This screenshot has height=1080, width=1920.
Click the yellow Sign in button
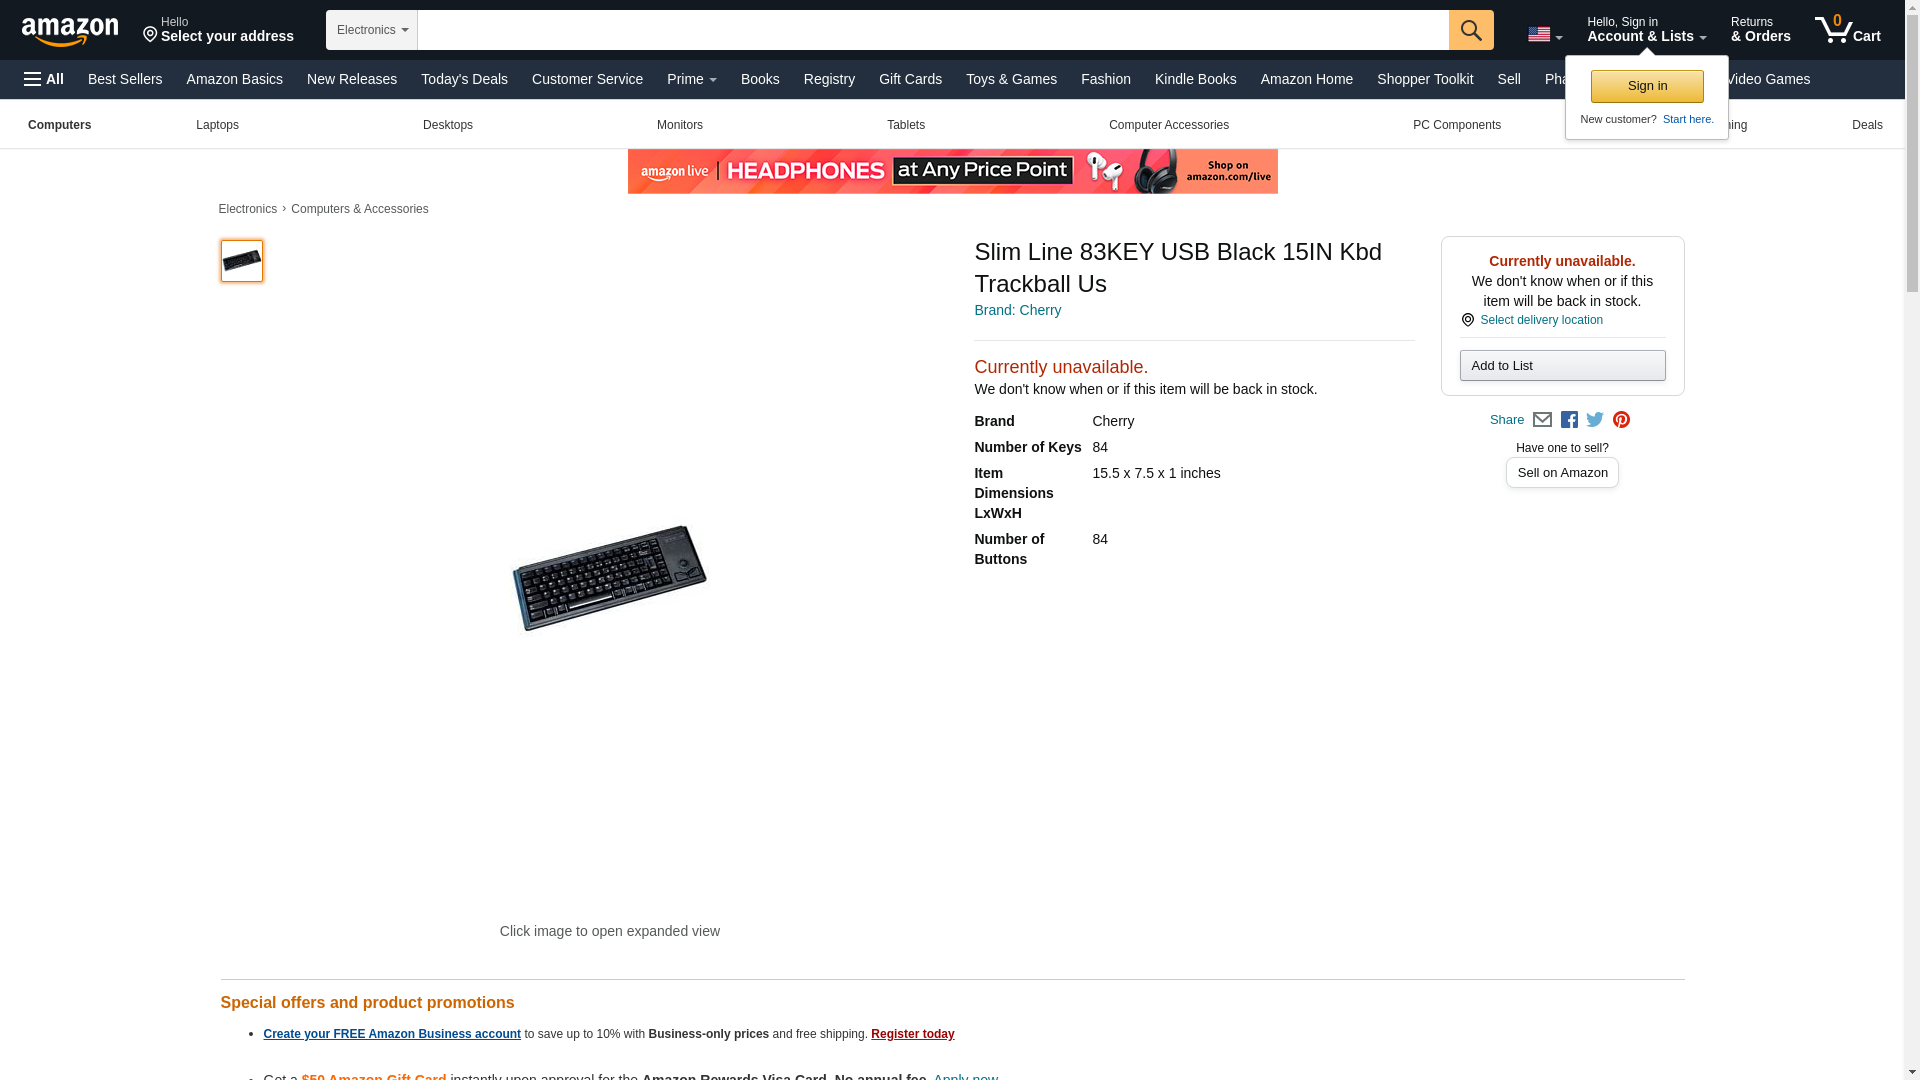[x=1646, y=86]
